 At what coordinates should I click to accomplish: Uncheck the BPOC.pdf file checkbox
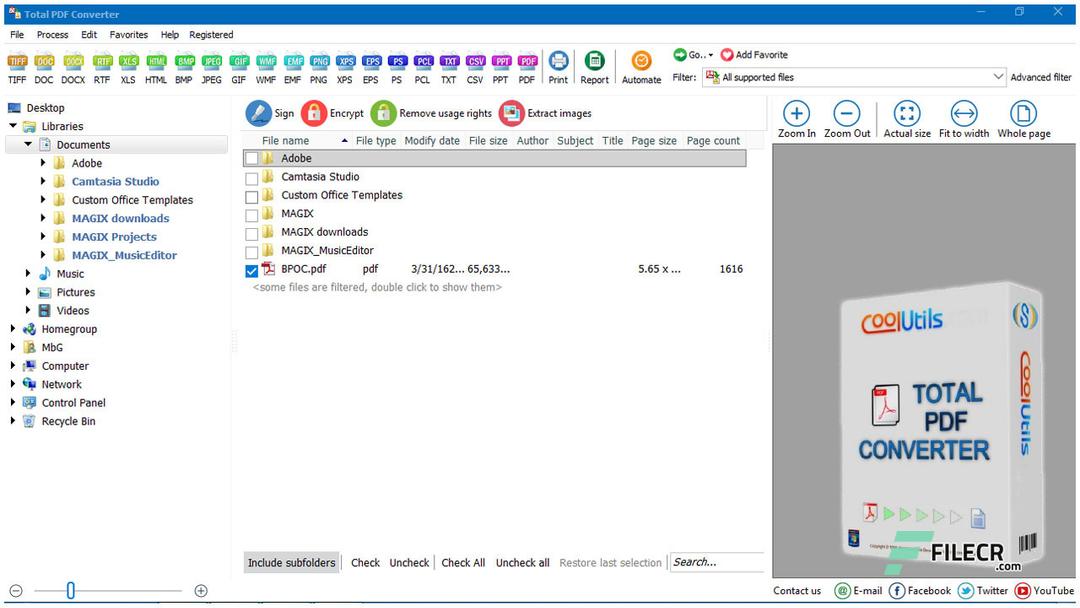pos(252,270)
